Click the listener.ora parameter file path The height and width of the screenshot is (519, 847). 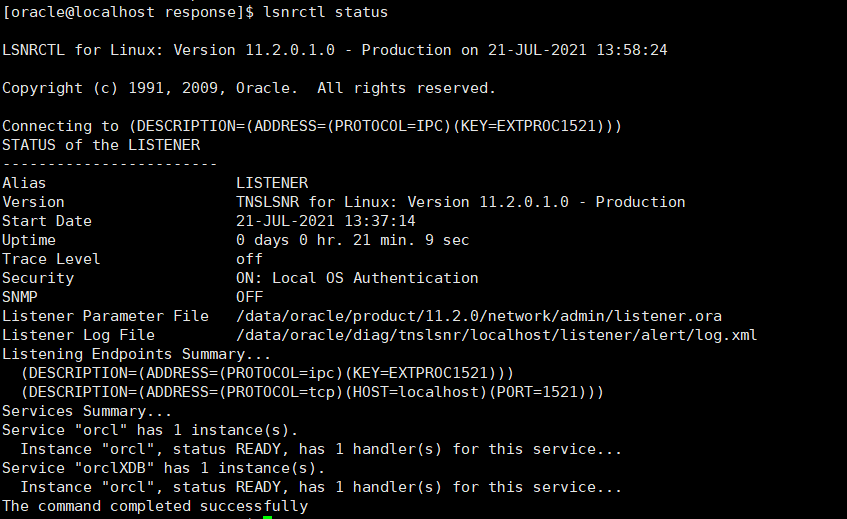pos(478,316)
